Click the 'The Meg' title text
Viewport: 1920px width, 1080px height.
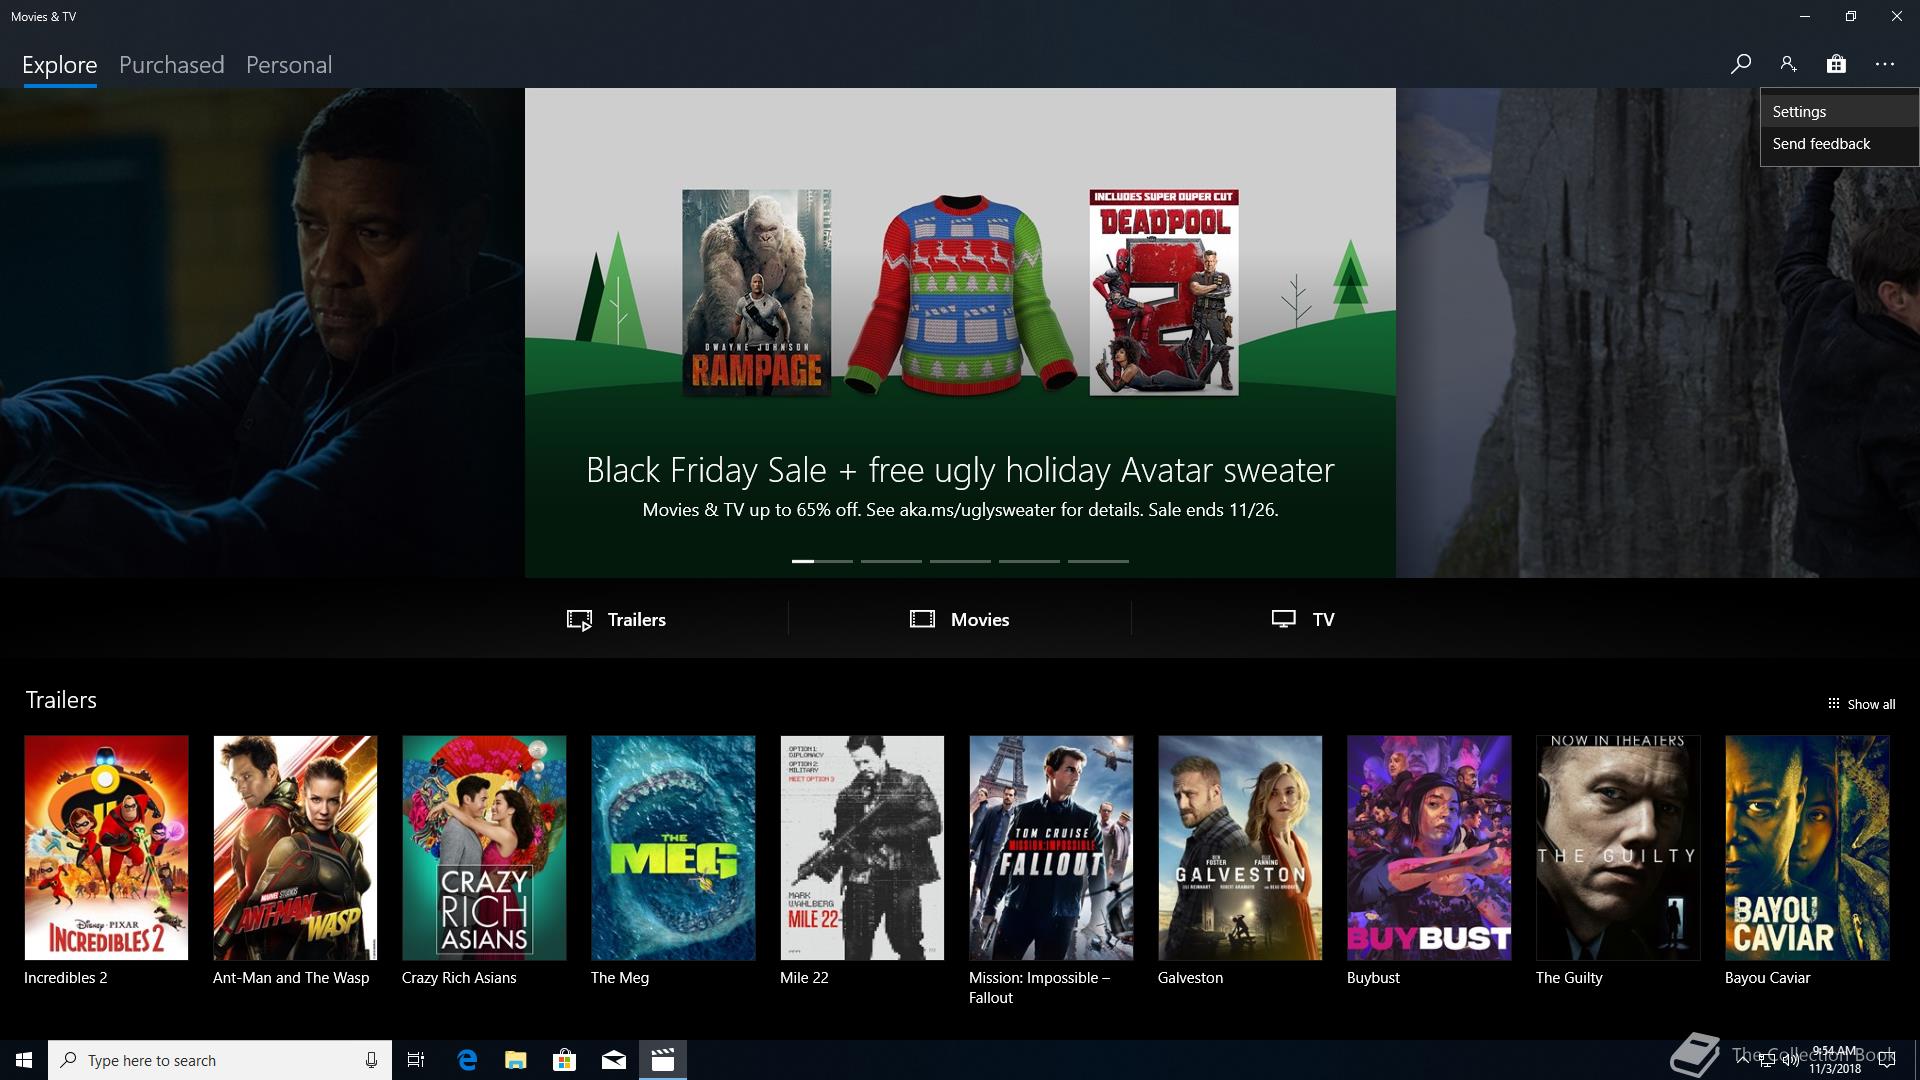[x=620, y=978]
